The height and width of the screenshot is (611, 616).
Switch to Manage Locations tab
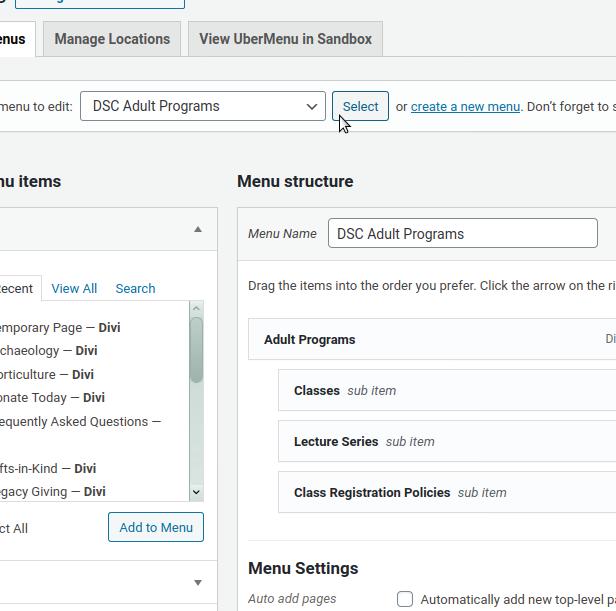pyautogui.click(x=112, y=39)
